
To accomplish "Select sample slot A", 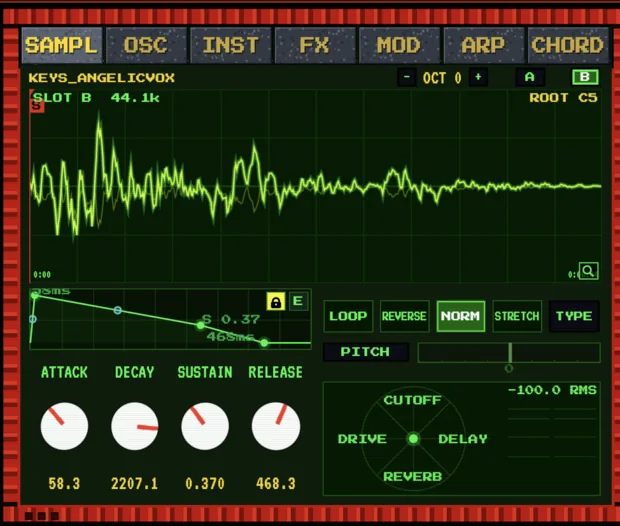I will [x=530, y=77].
